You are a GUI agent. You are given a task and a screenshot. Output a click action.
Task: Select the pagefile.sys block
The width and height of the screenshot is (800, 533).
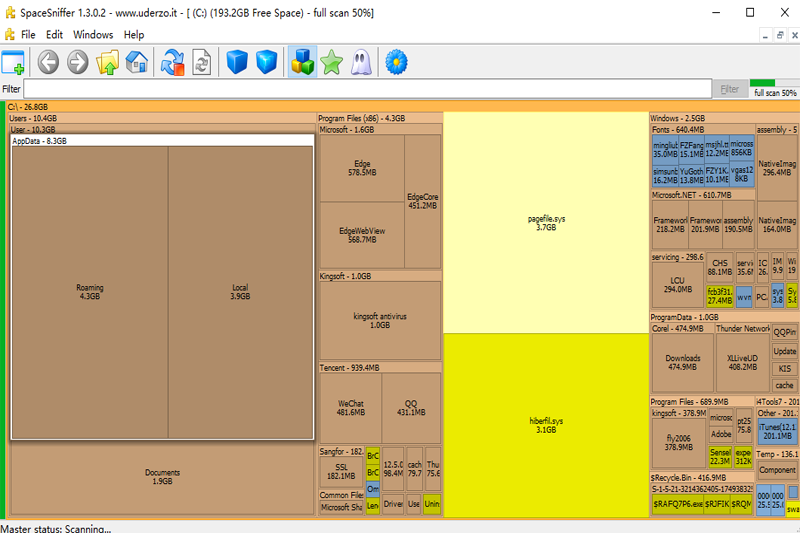tap(546, 222)
